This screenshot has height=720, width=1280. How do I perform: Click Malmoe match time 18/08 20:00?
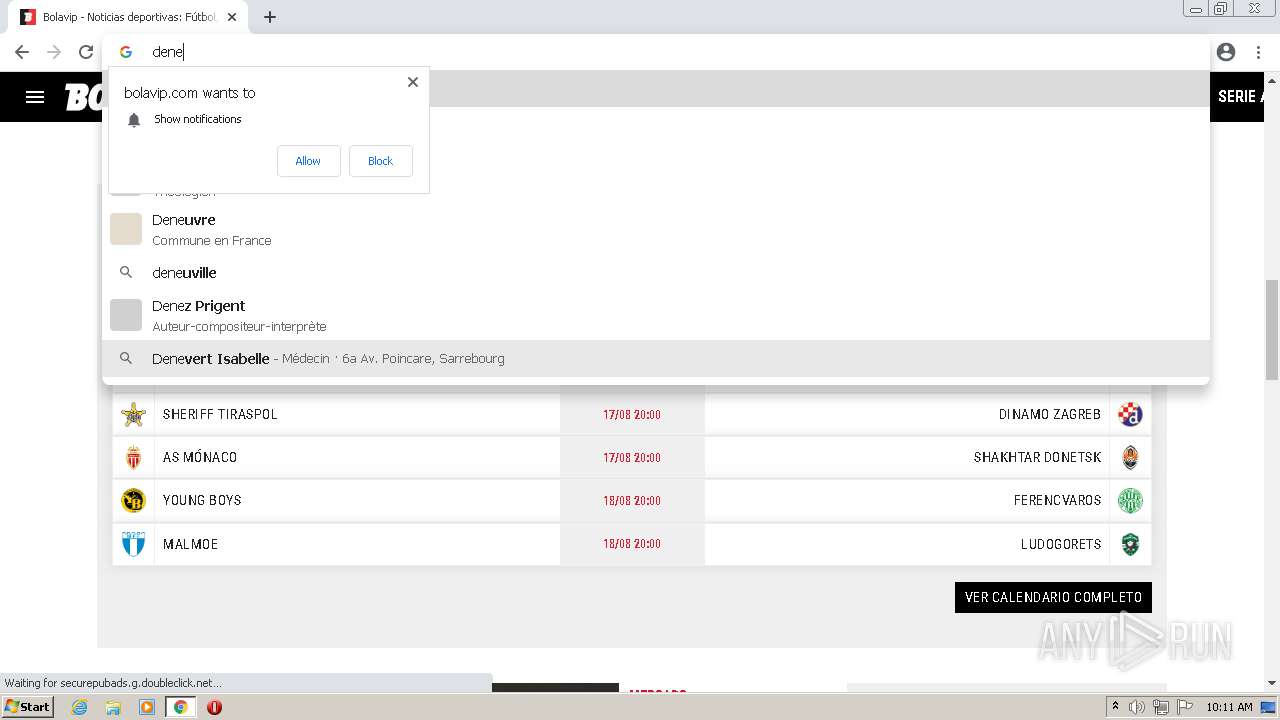pos(632,544)
